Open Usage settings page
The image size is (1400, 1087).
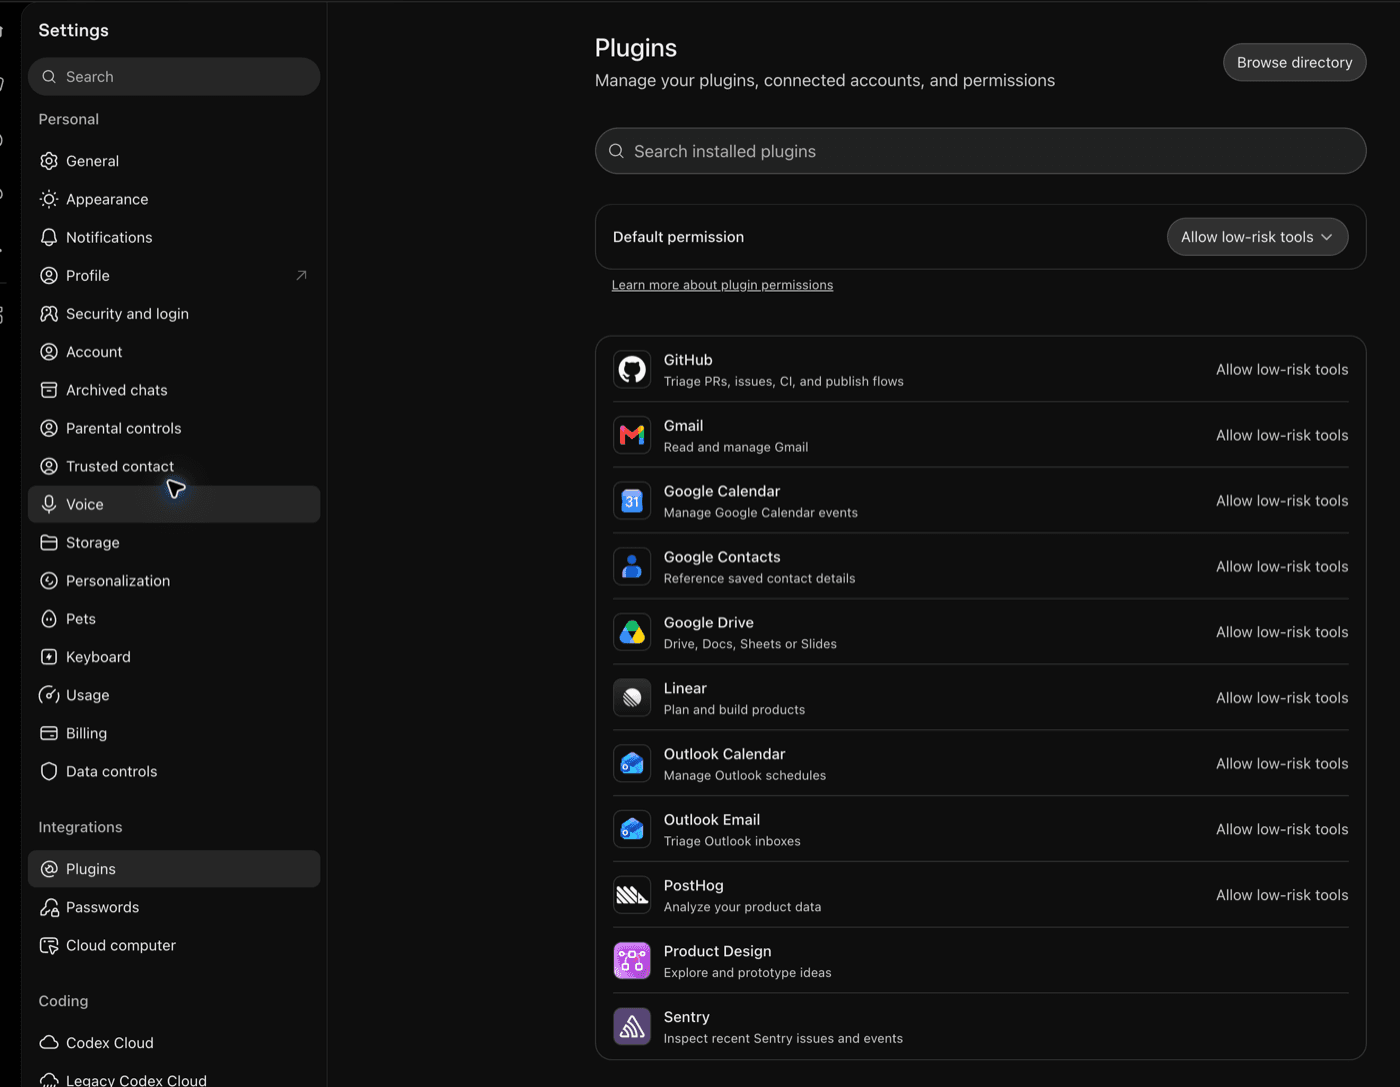174,695
